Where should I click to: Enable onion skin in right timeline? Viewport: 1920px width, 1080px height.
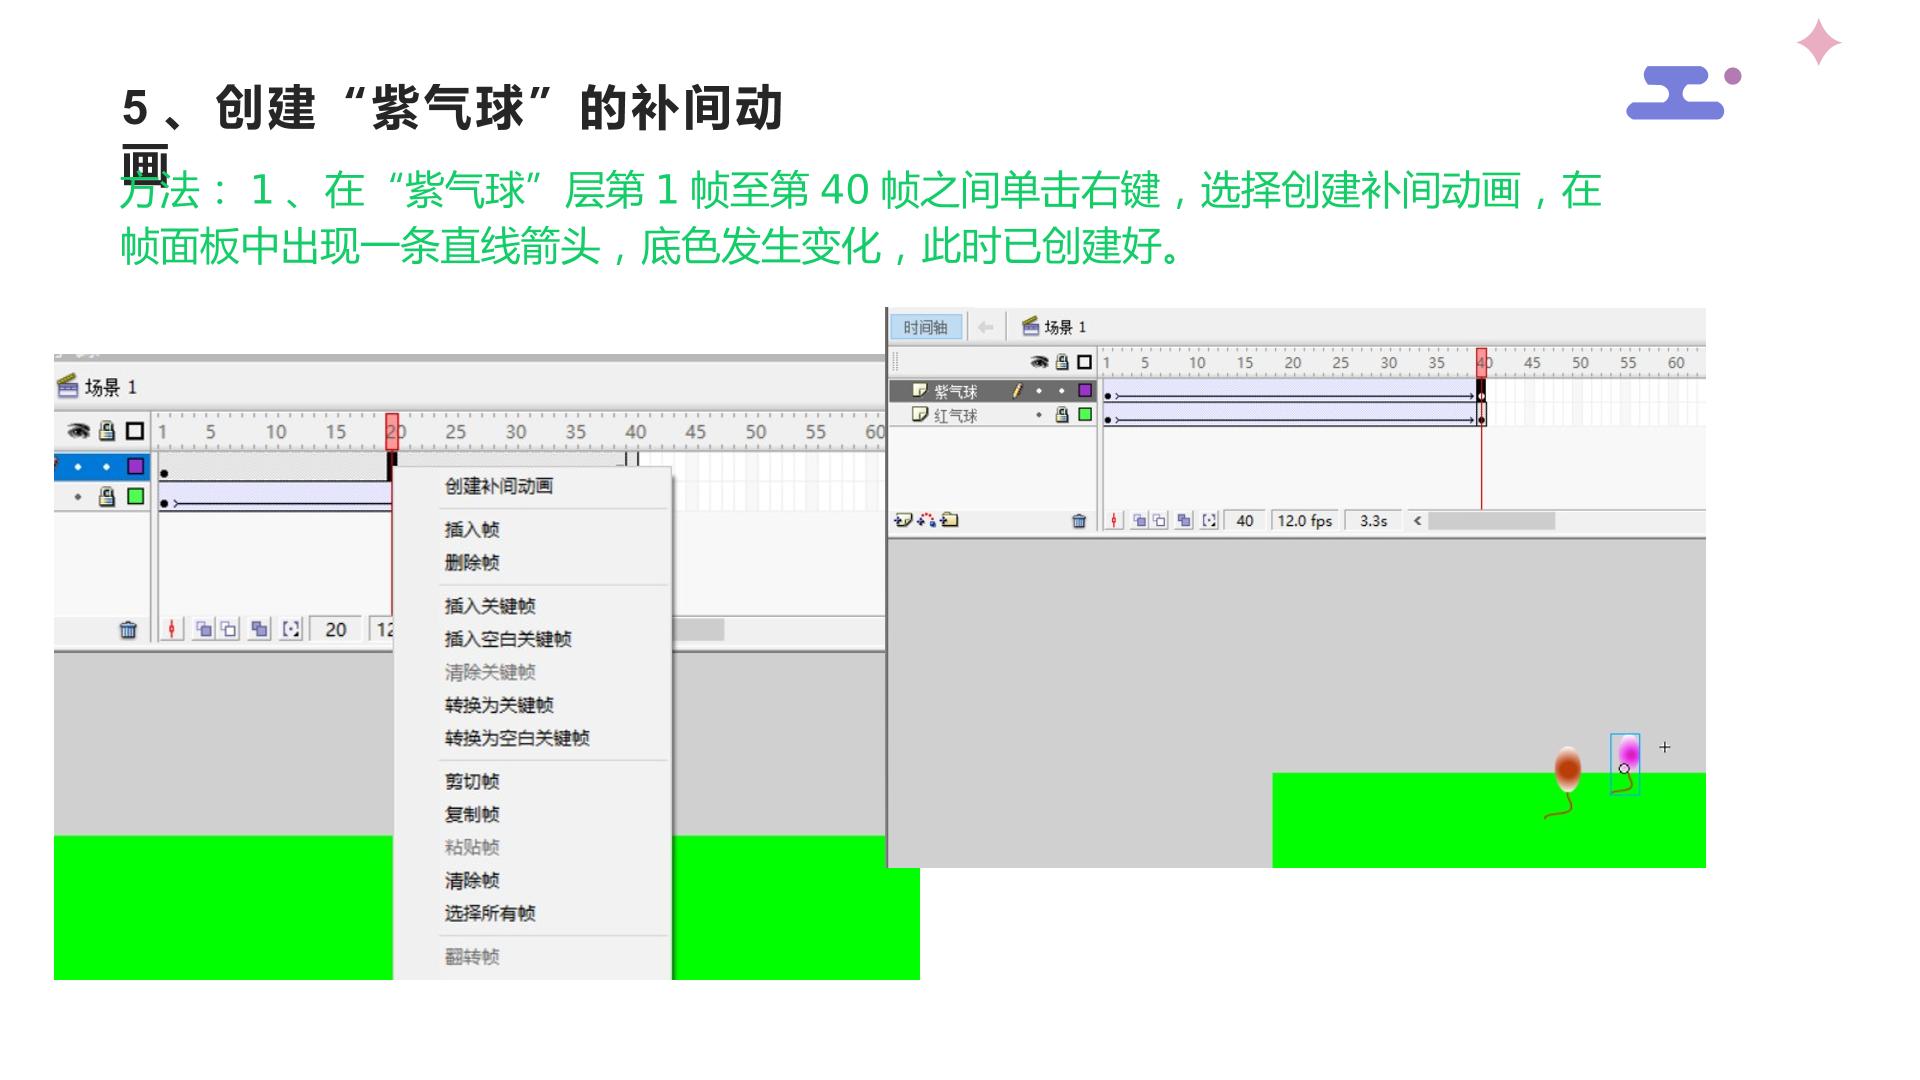1139,520
